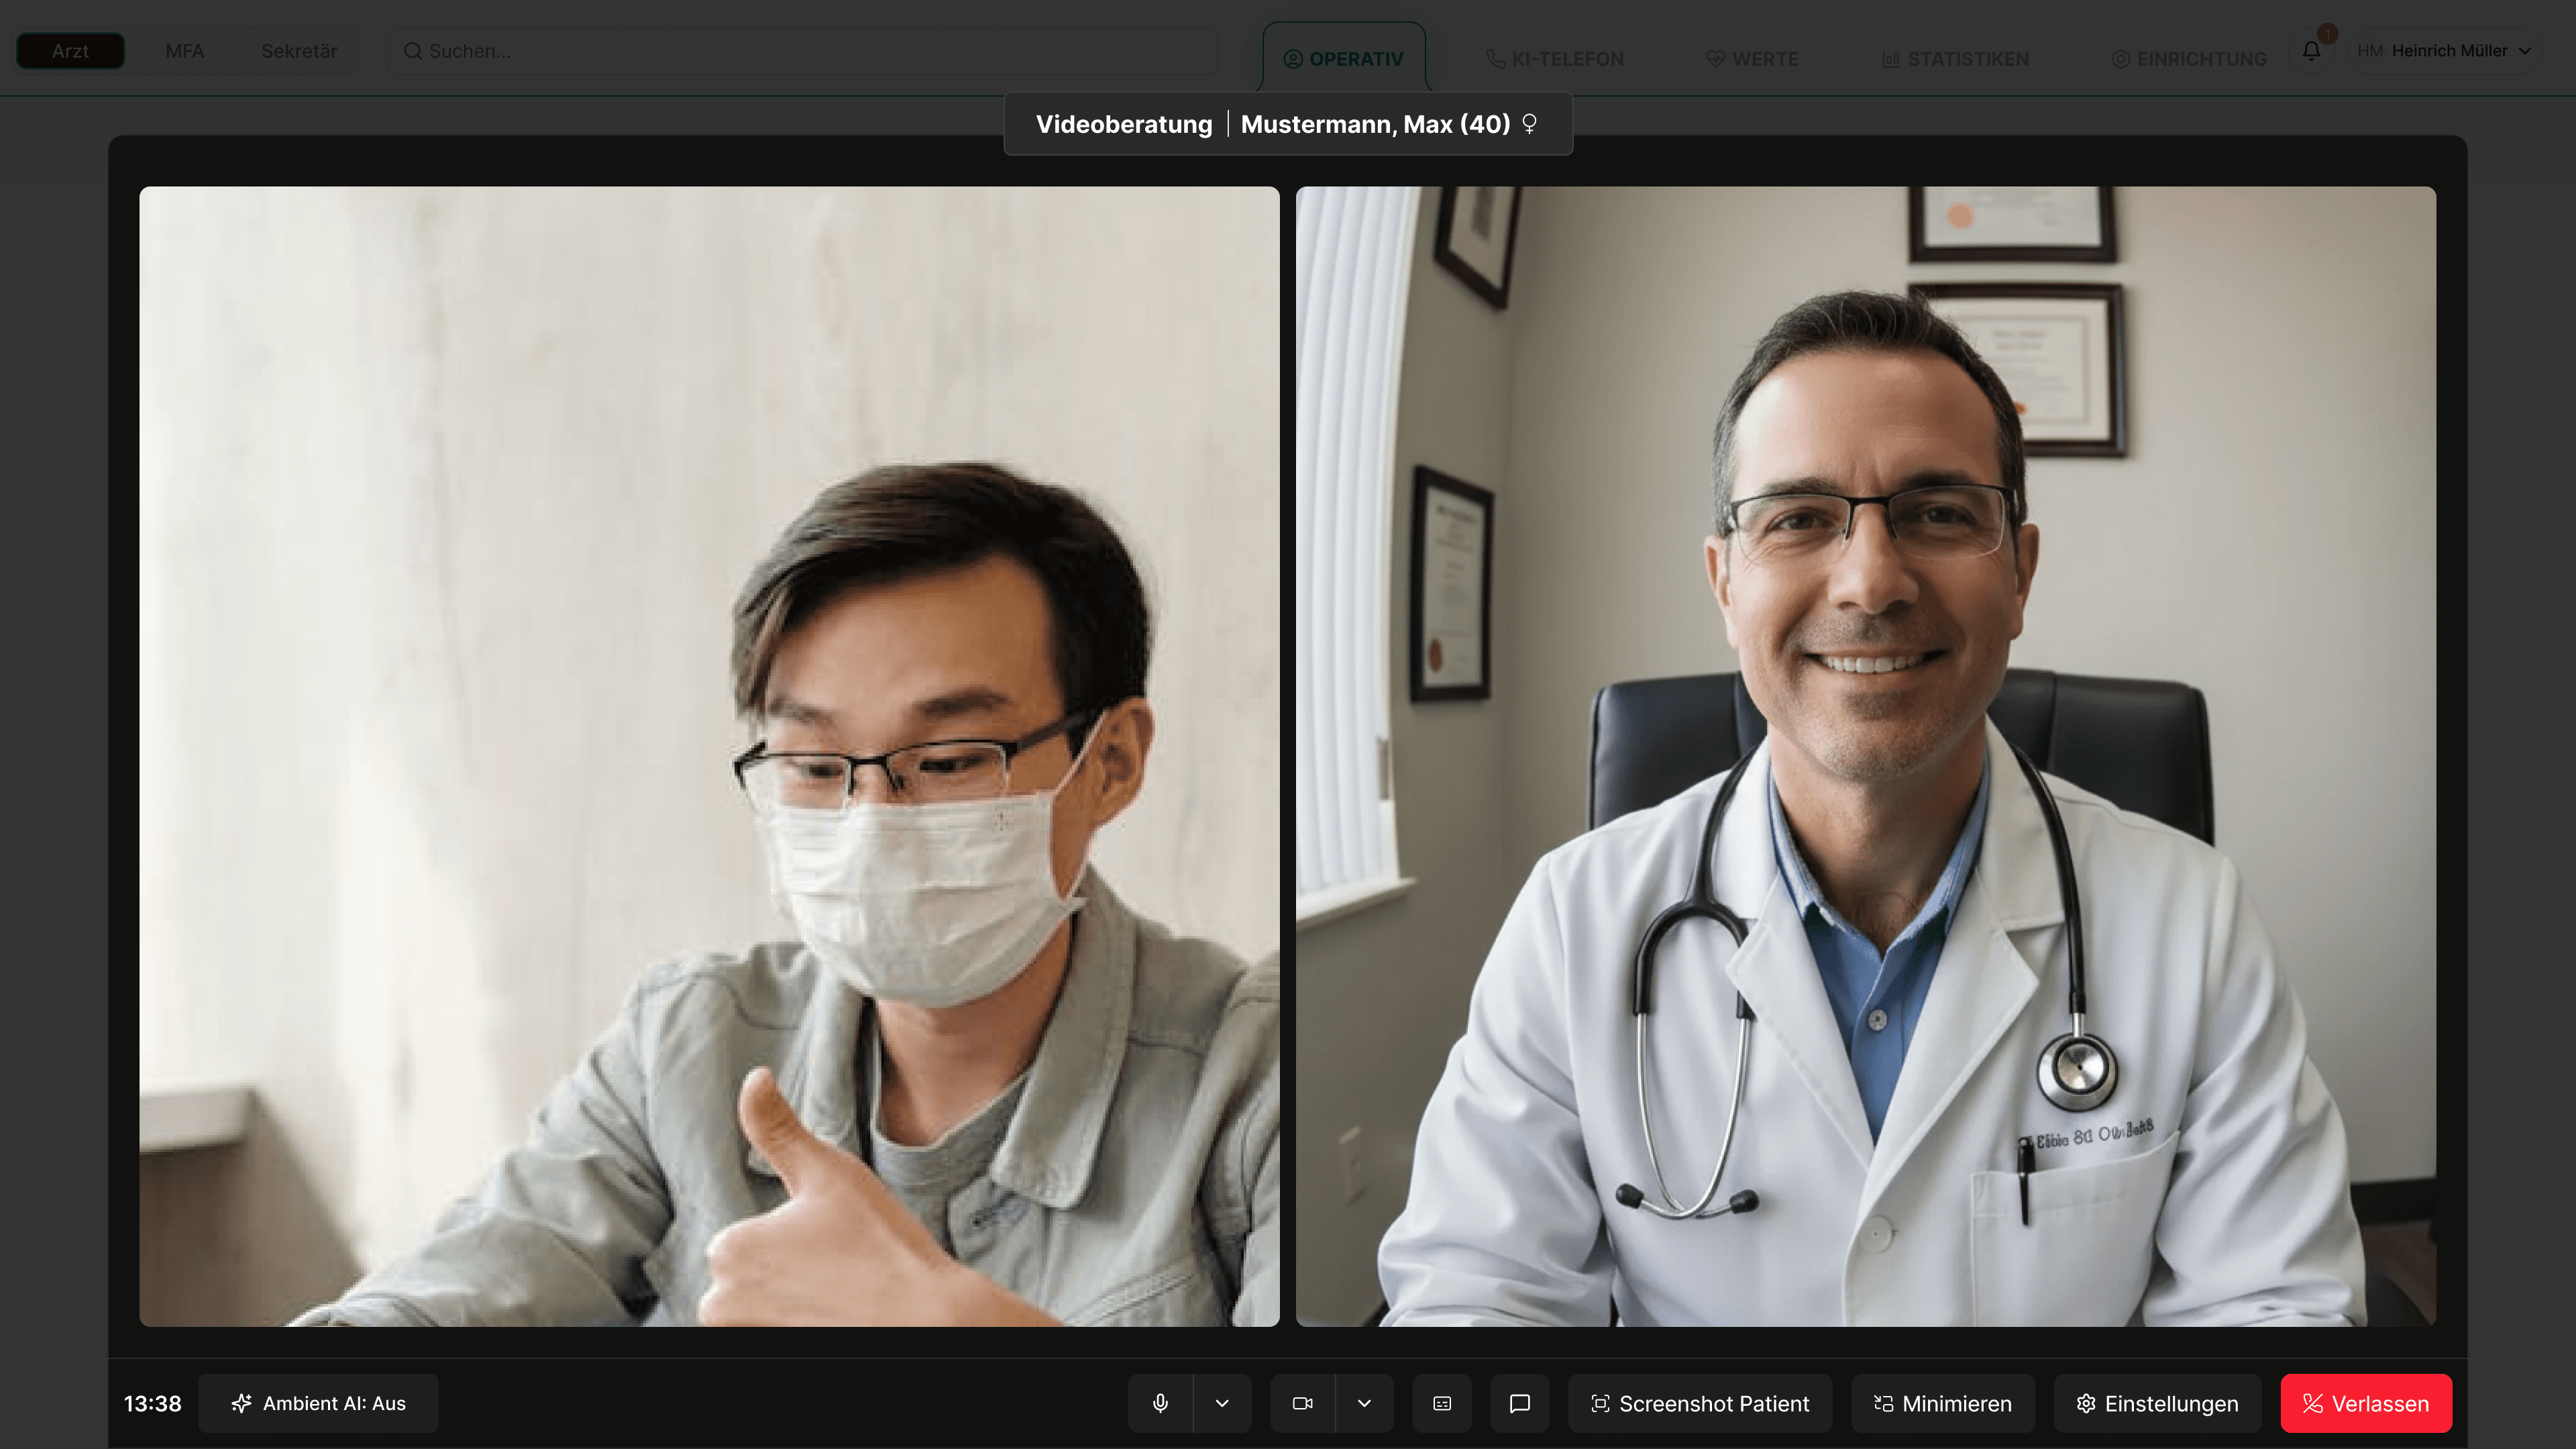Select the MFA role button
The image size is (2576, 1449).
[x=184, y=51]
